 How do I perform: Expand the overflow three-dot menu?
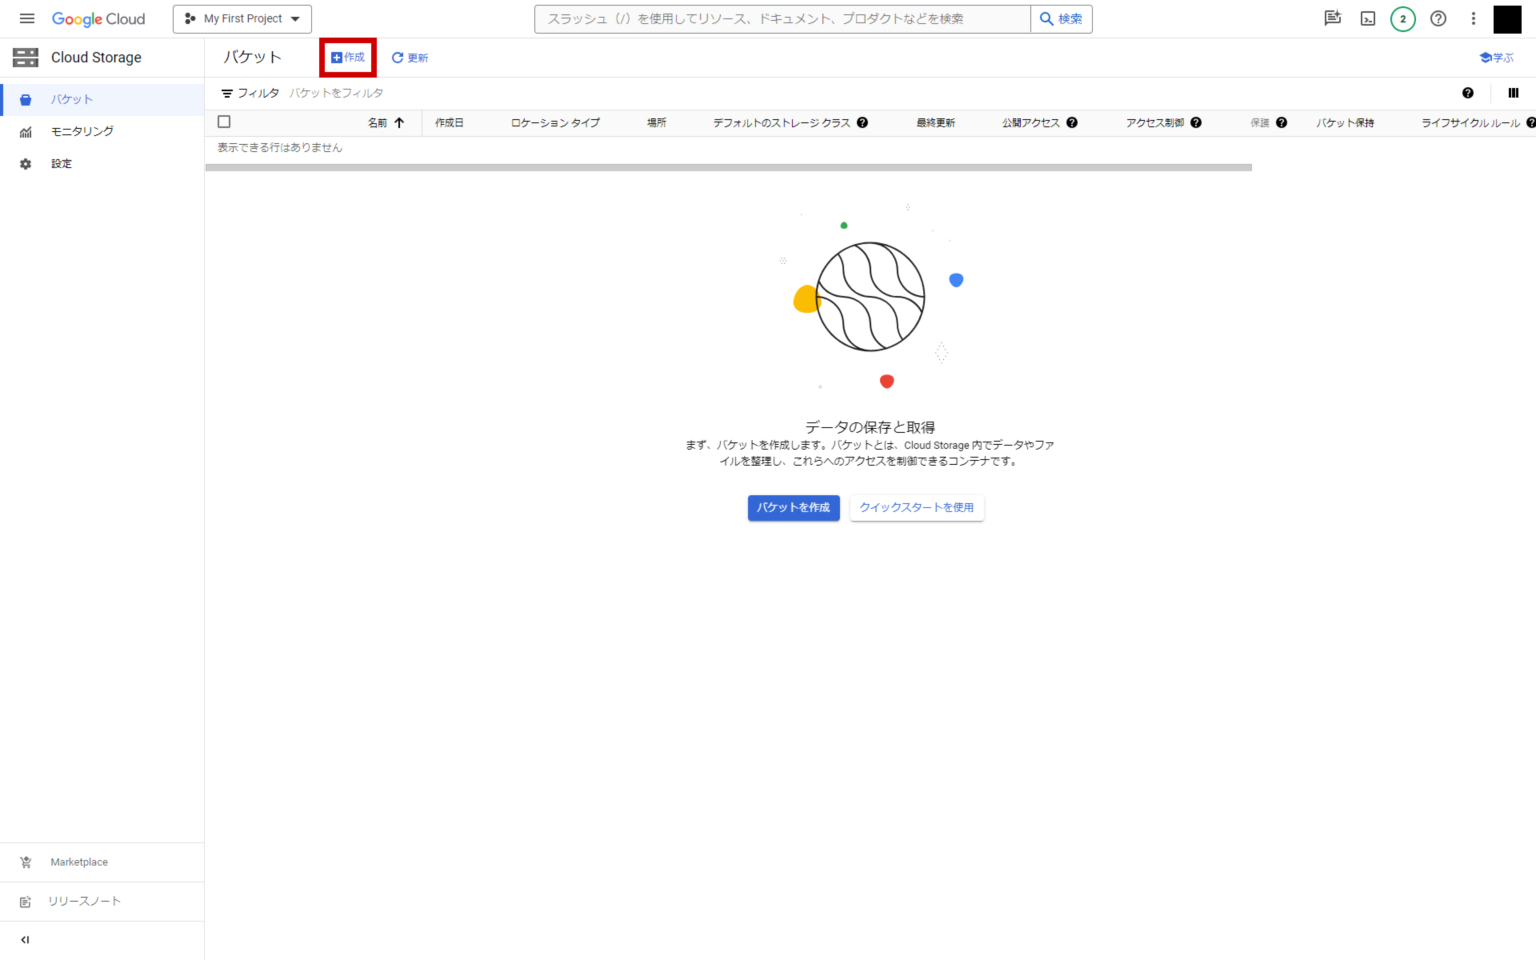1473,18
